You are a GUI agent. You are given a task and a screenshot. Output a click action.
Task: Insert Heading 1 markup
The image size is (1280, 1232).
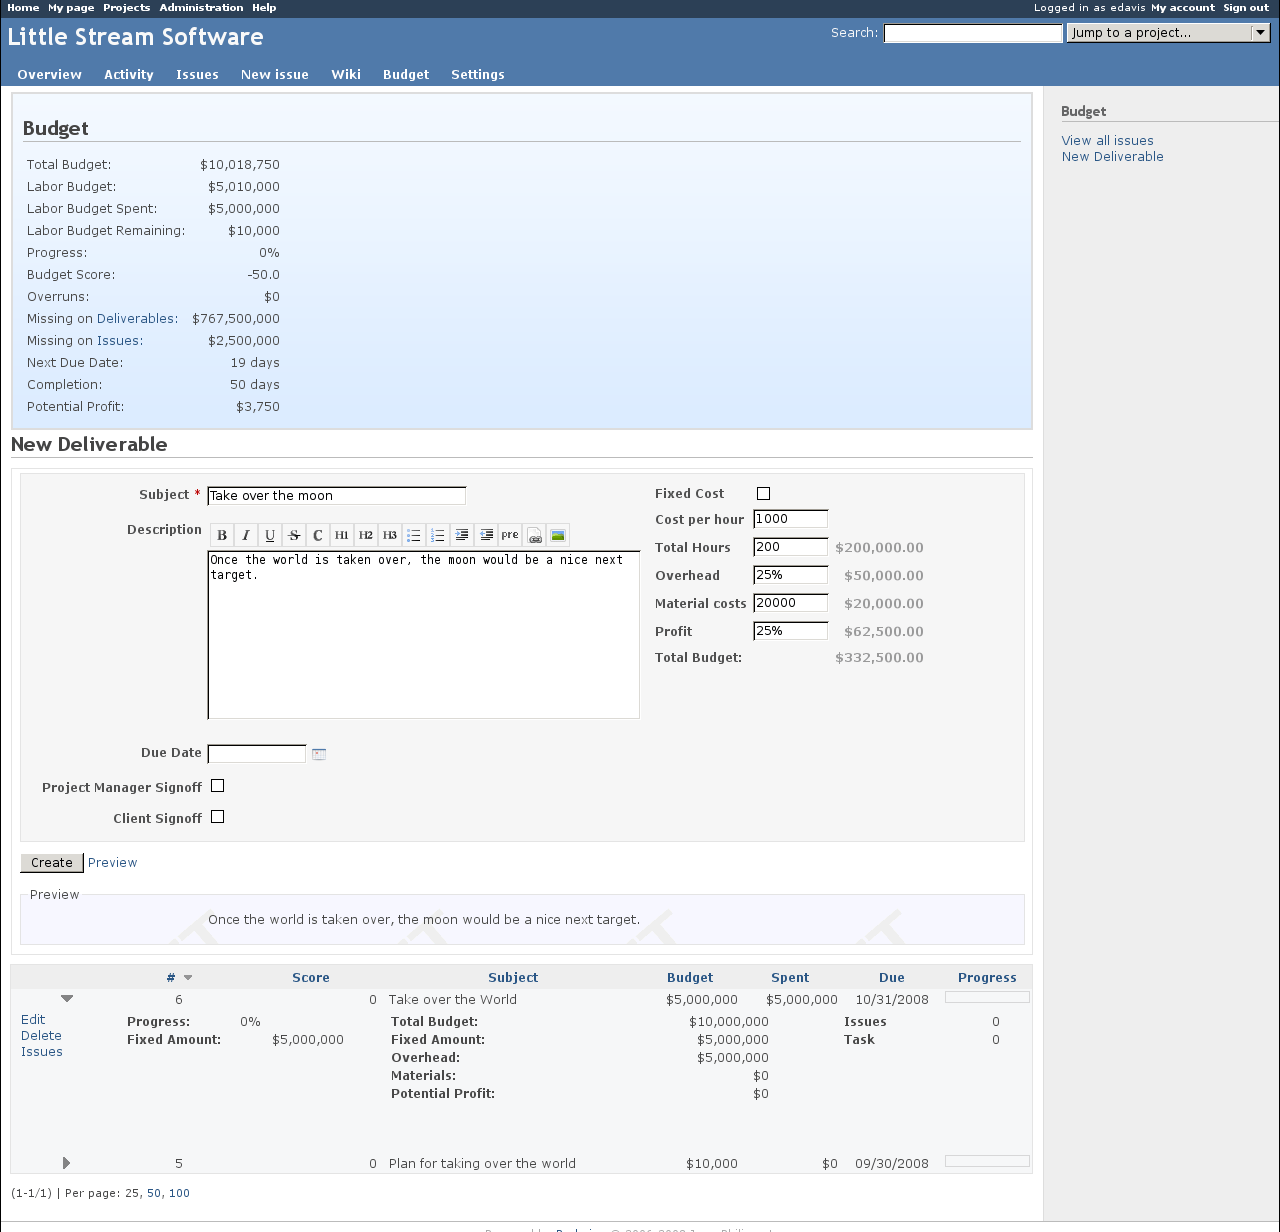click(x=342, y=535)
